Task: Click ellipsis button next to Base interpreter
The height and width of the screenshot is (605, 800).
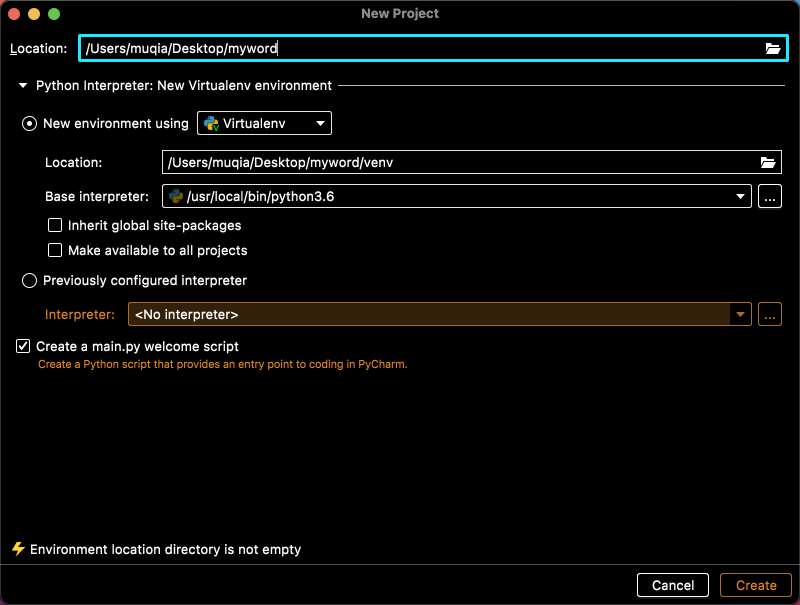Action: (770, 197)
